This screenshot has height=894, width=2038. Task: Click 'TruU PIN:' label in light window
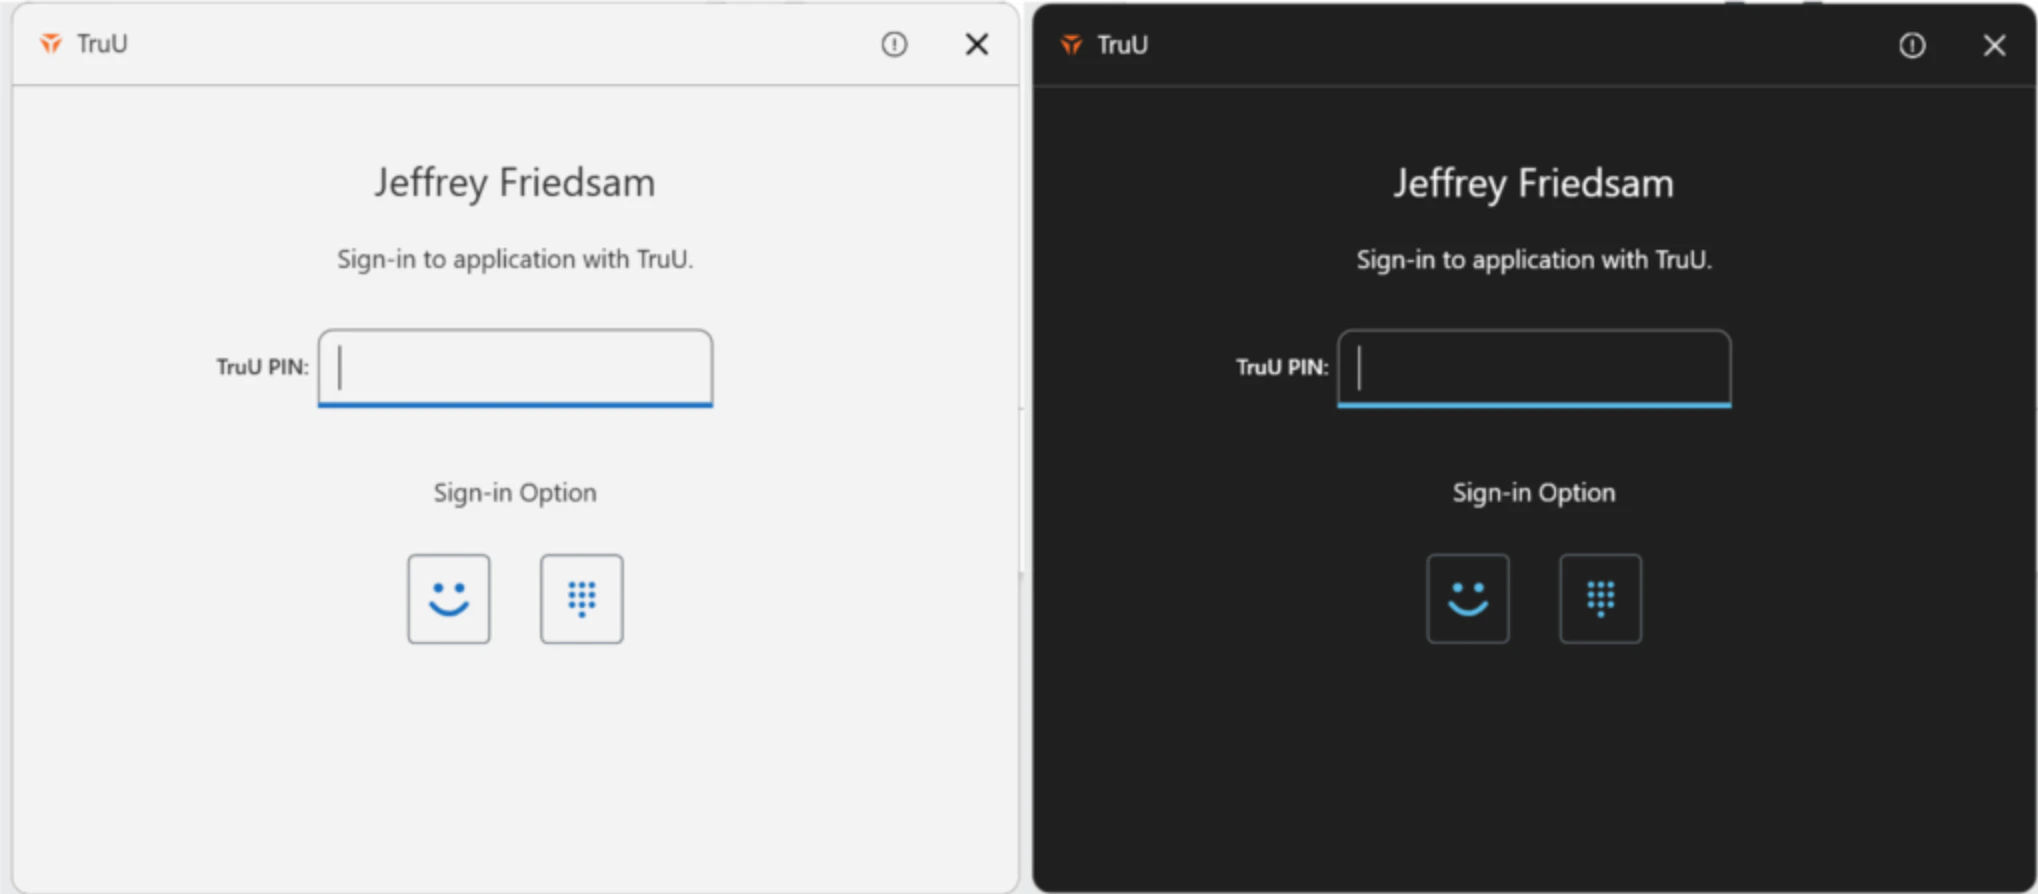[x=263, y=367]
